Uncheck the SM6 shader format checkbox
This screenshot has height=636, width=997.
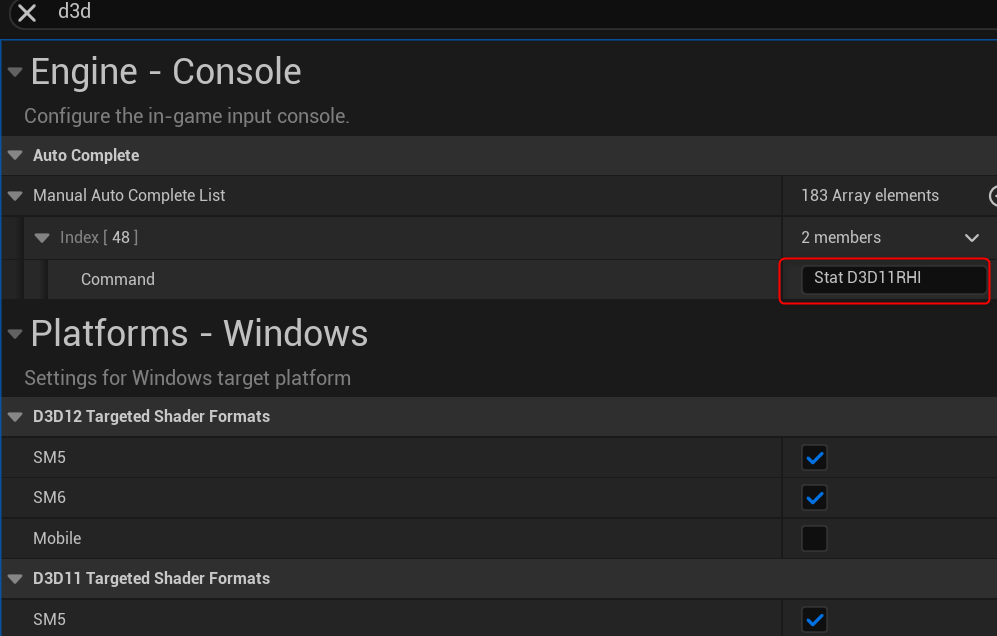(x=815, y=498)
